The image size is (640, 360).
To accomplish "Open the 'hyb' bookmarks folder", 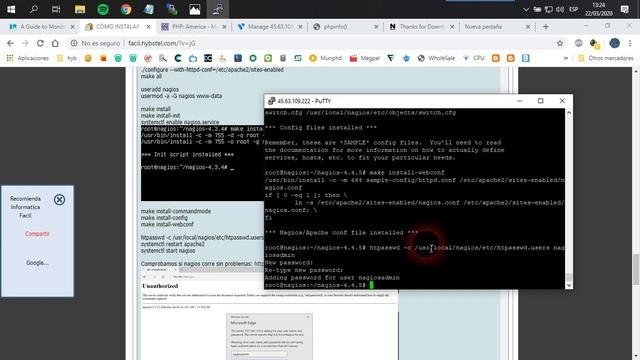I will pos(67,58).
